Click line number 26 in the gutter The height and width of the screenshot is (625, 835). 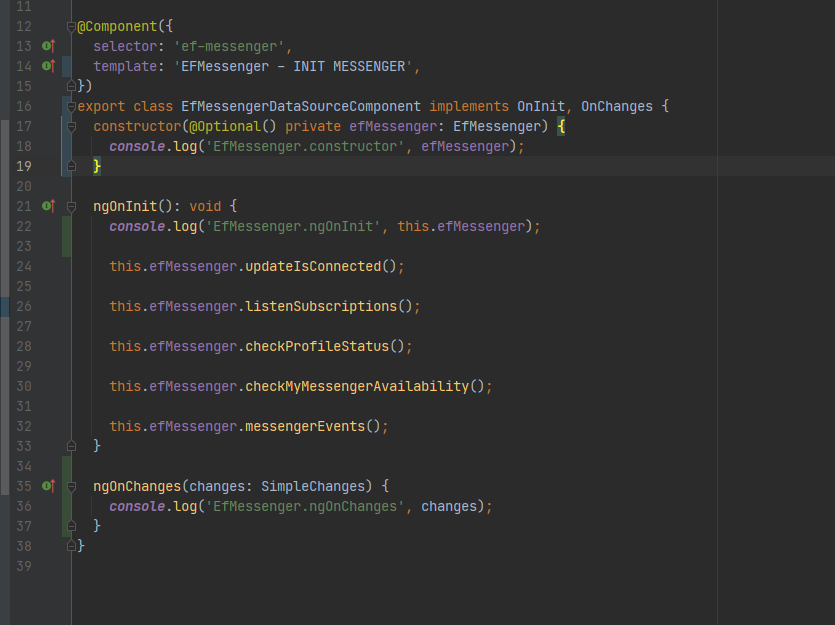click(x=23, y=306)
